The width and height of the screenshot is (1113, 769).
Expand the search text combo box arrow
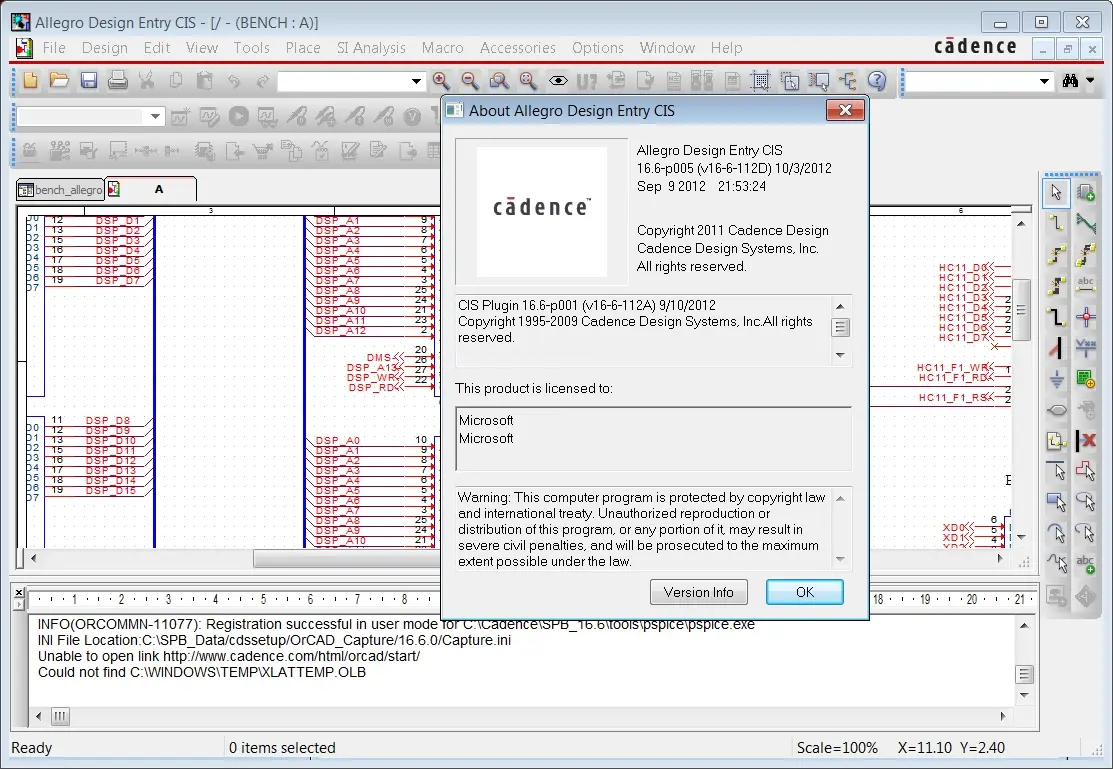(1044, 82)
